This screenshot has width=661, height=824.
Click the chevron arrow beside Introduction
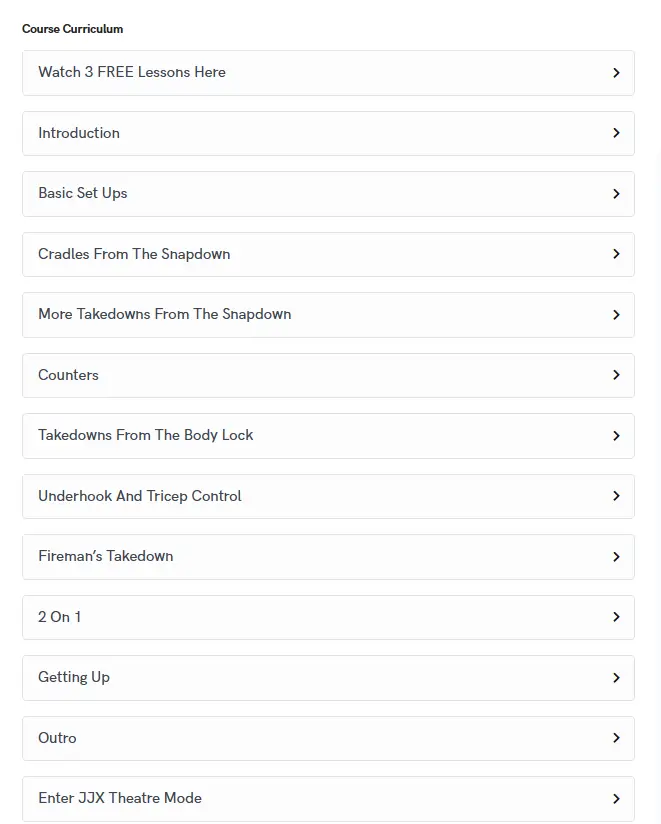[x=616, y=133]
